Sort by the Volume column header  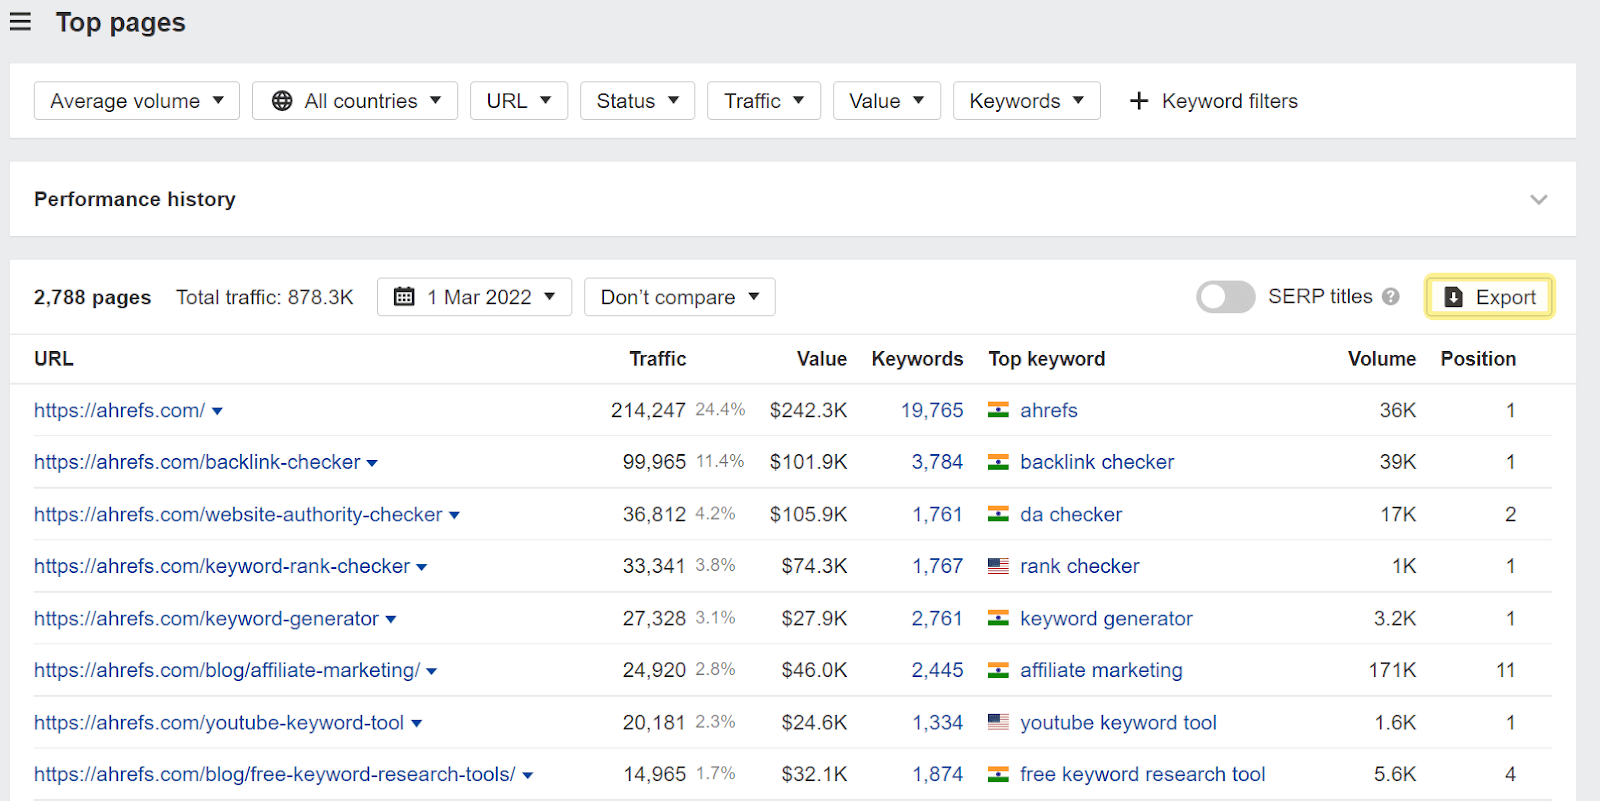(1382, 359)
